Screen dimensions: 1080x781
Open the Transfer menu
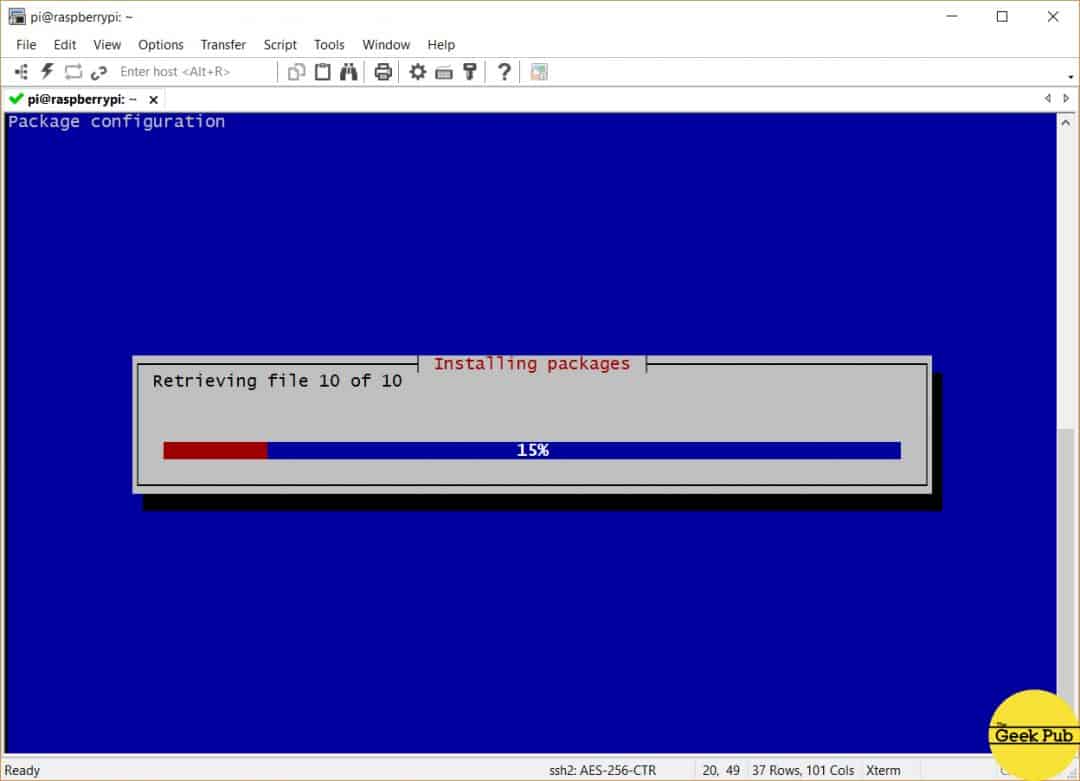223,44
